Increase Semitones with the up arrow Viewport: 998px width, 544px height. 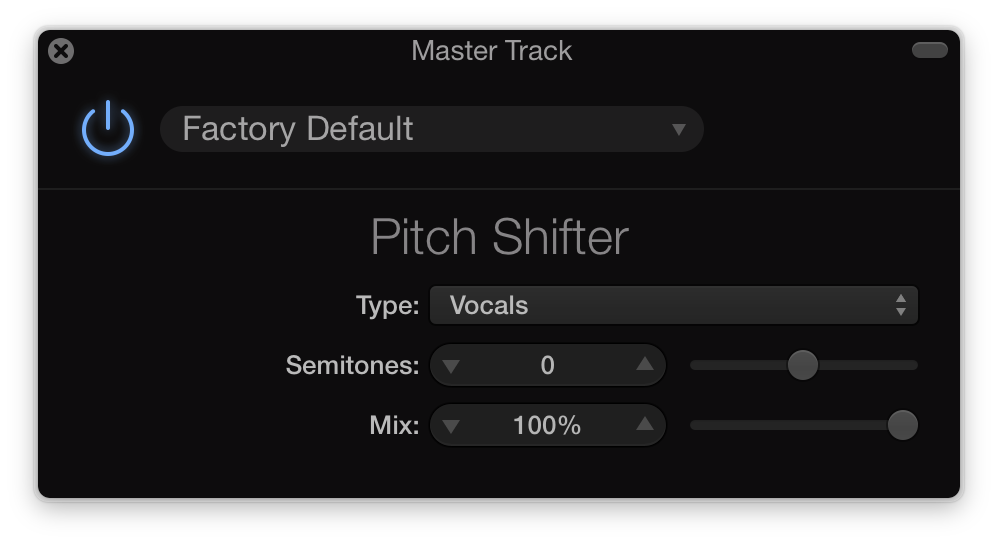point(645,364)
